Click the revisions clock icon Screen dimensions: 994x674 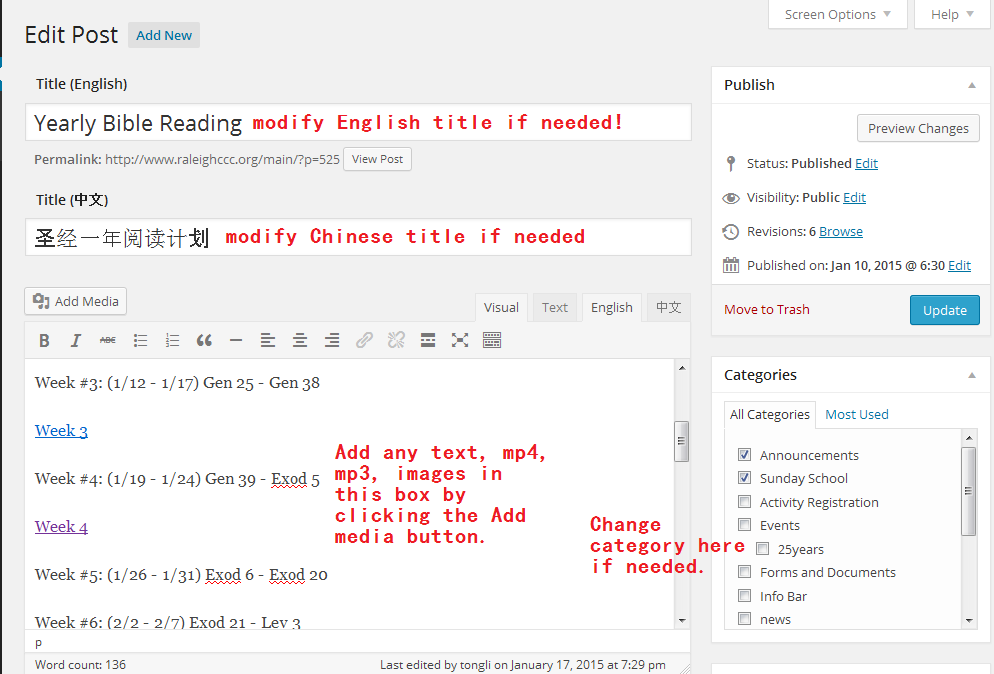[x=731, y=232]
